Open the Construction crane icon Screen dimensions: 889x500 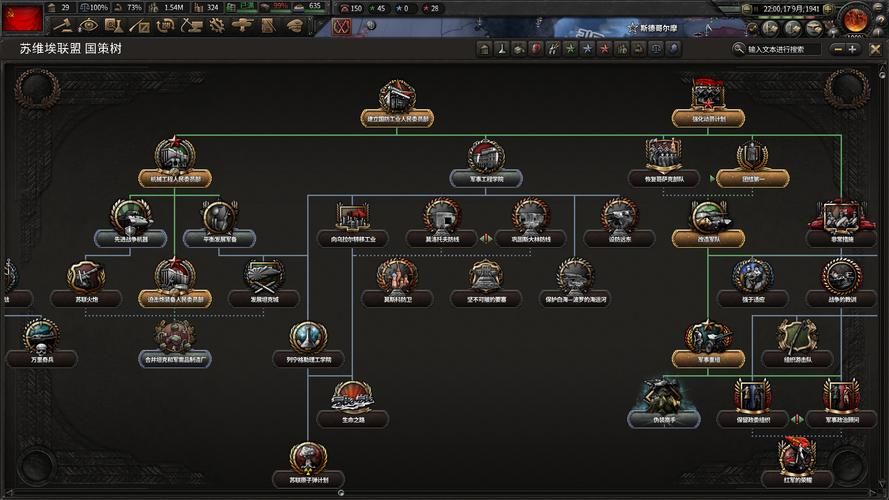click(191, 26)
